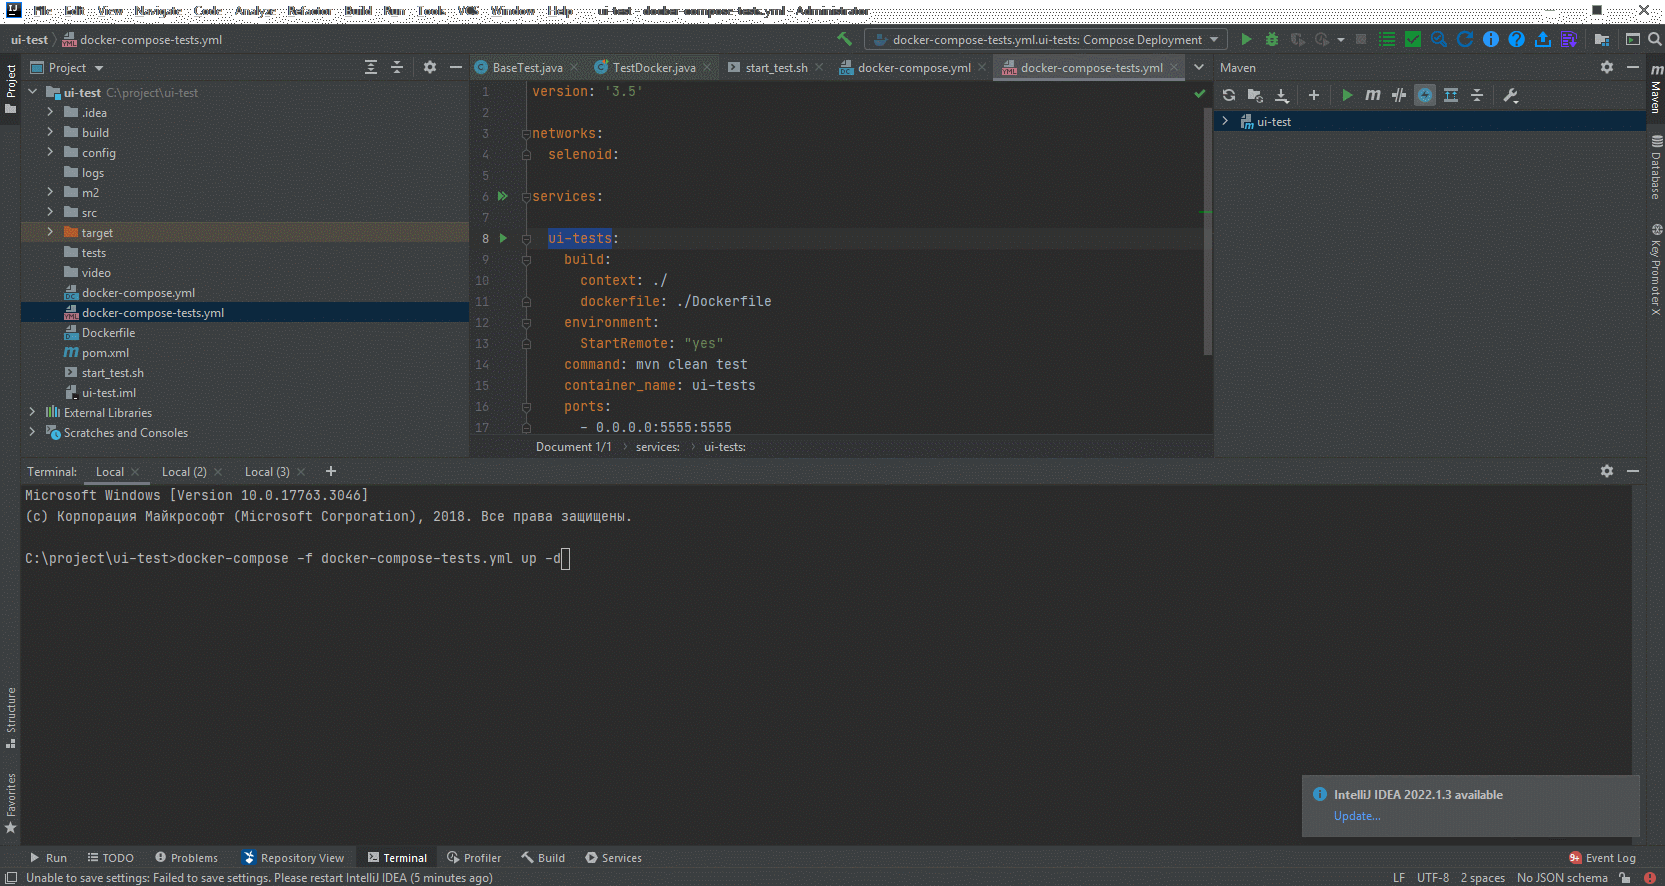Toggle the Maven side tool window tab
The width and height of the screenshot is (1665, 886).
coord(1656,88)
